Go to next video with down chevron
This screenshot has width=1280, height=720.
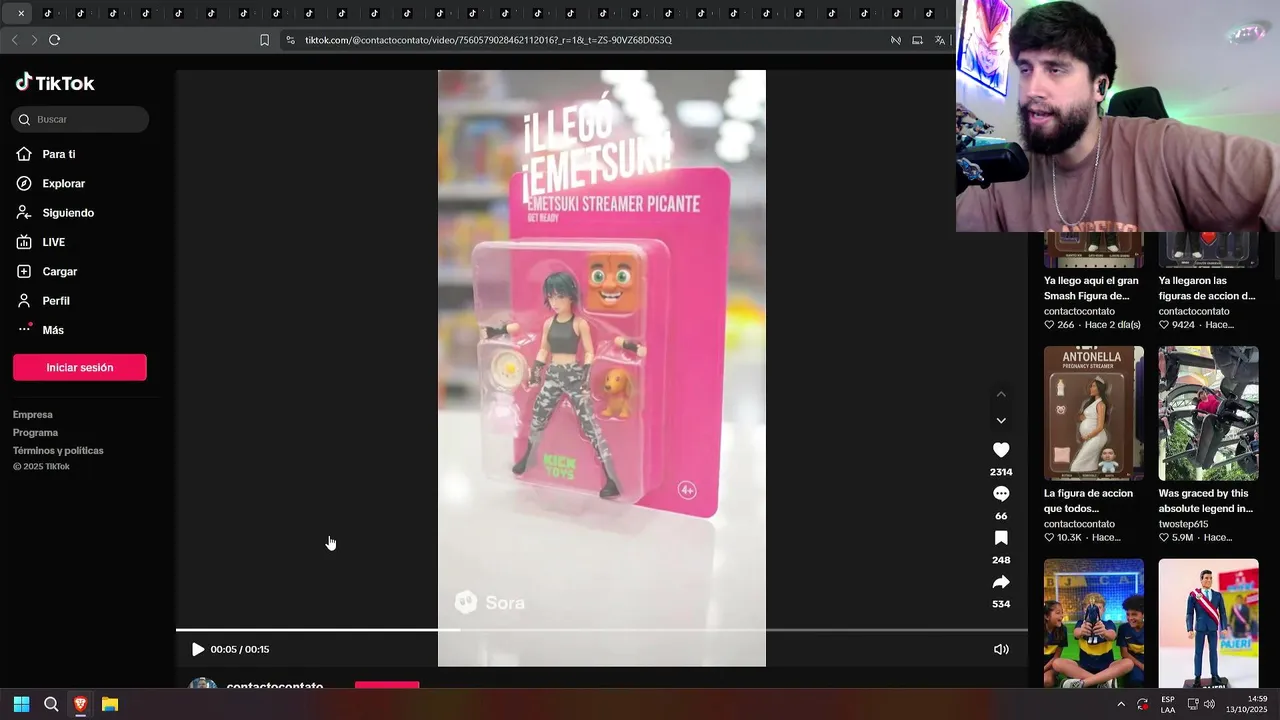tap(1001, 420)
